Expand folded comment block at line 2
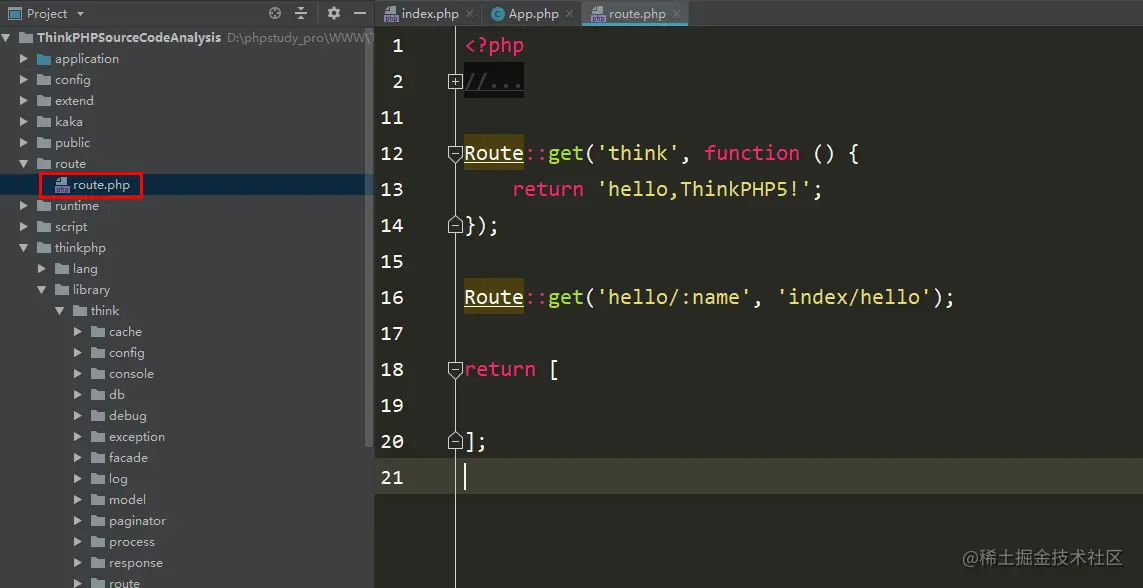 click(455, 82)
